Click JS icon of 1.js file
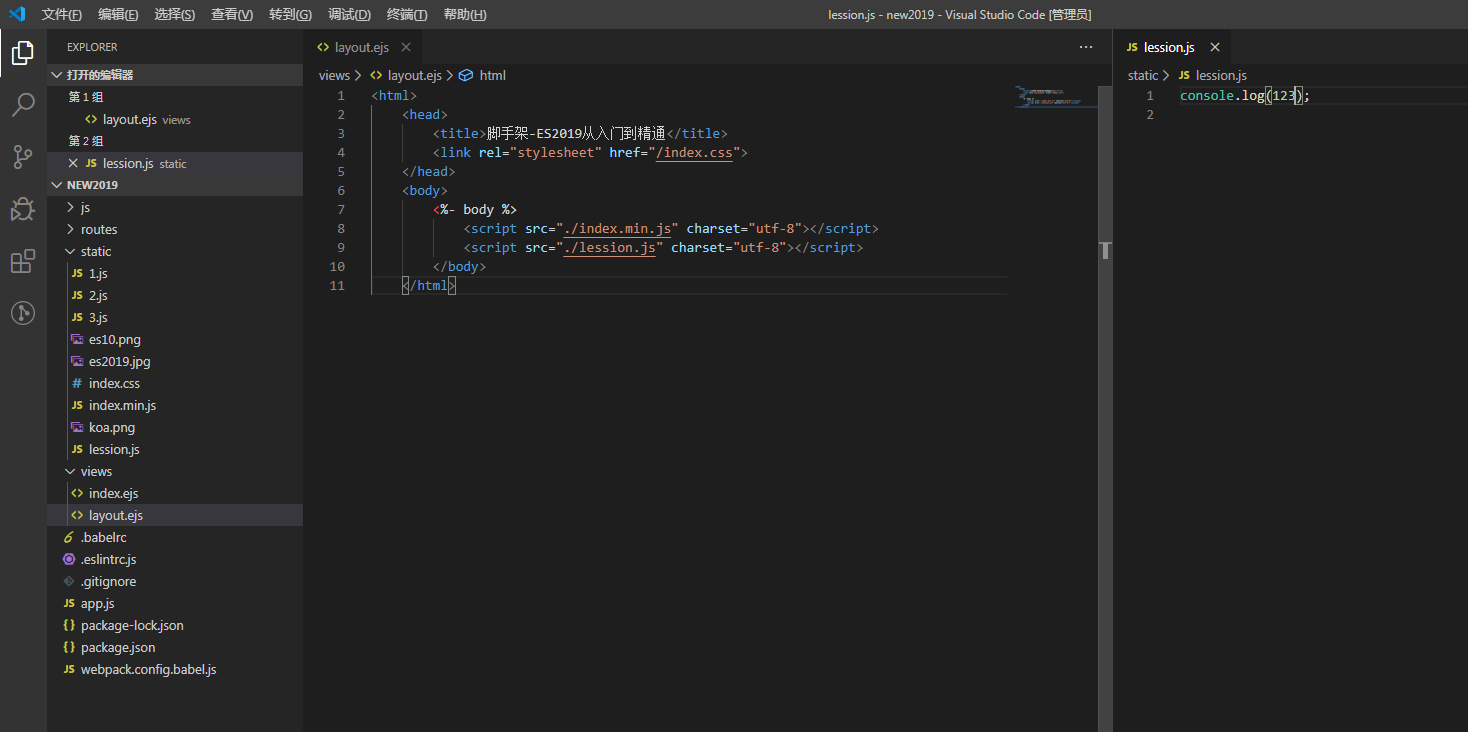1468x732 pixels. (78, 273)
